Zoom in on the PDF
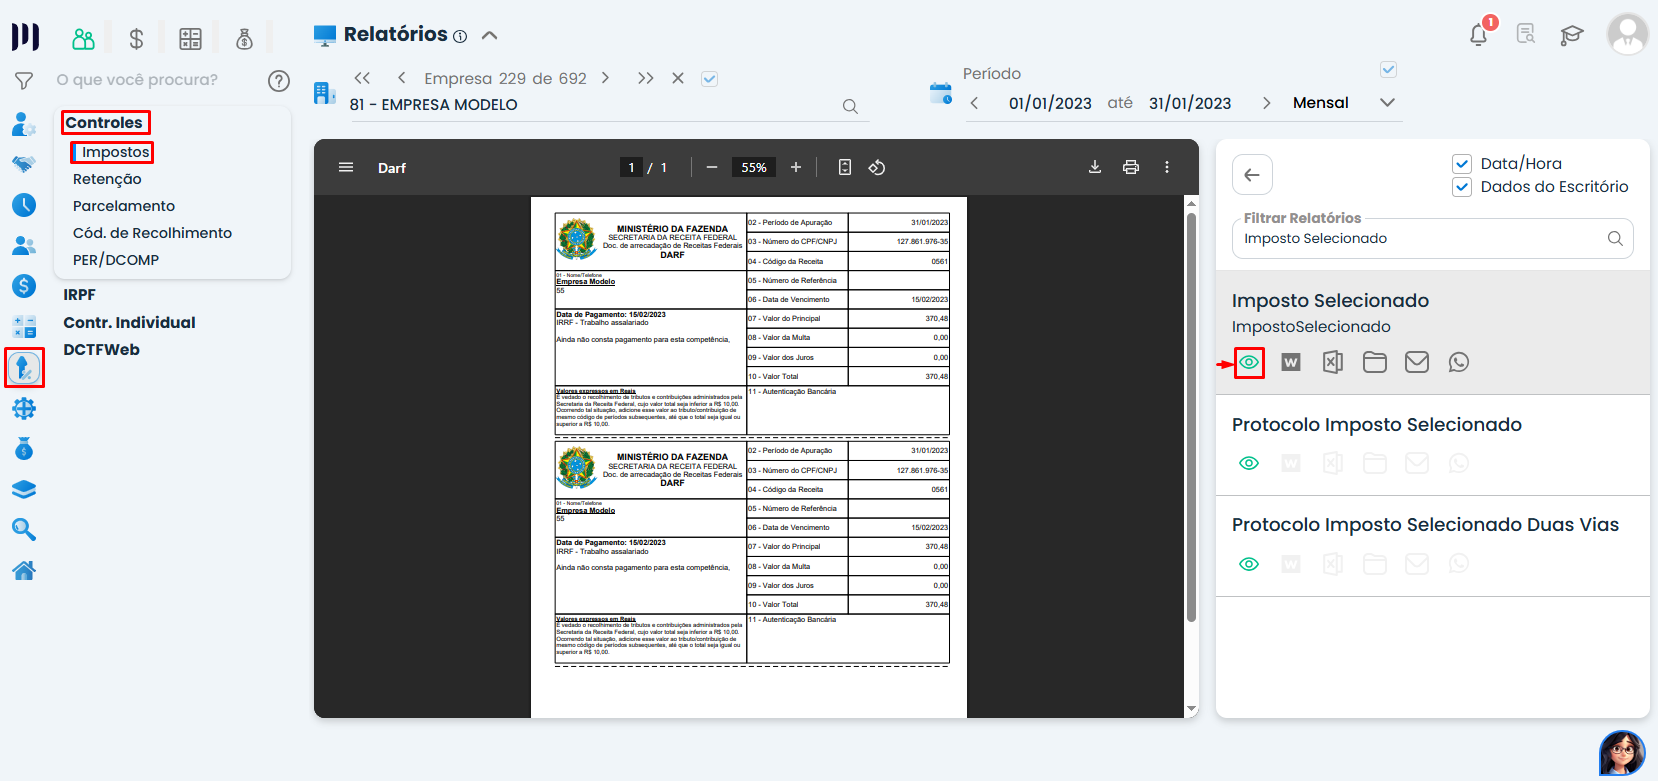1658x781 pixels. [x=796, y=167]
